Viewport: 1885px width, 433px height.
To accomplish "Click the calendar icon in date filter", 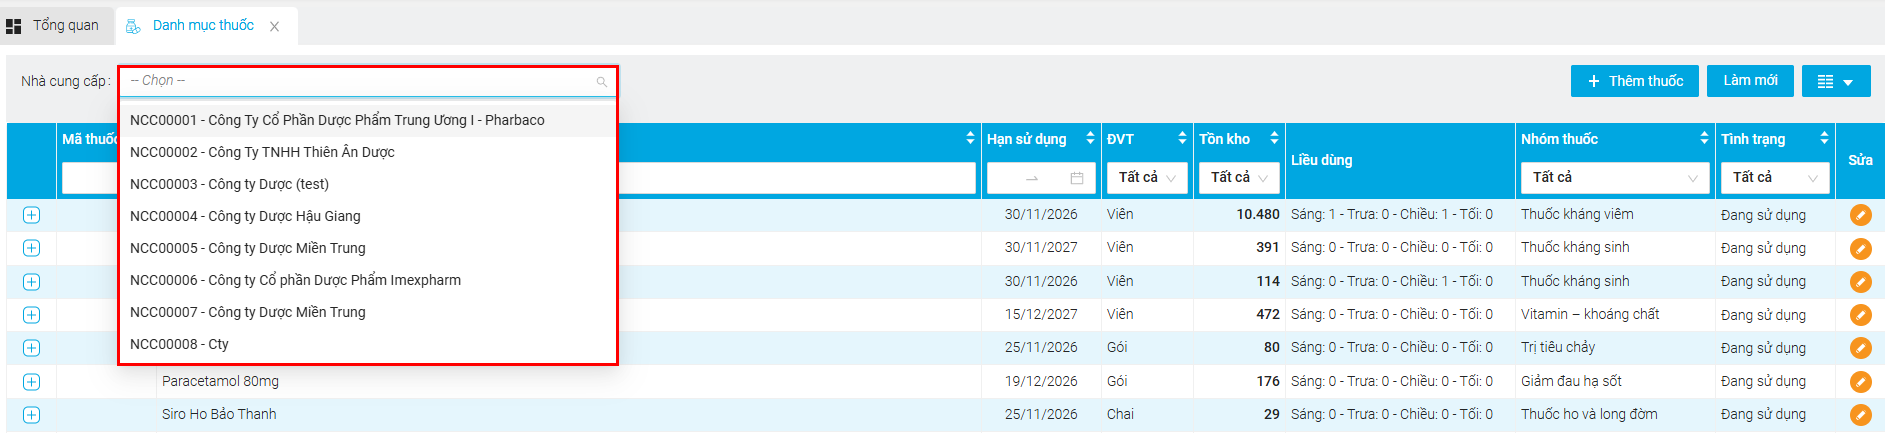I will (1077, 178).
